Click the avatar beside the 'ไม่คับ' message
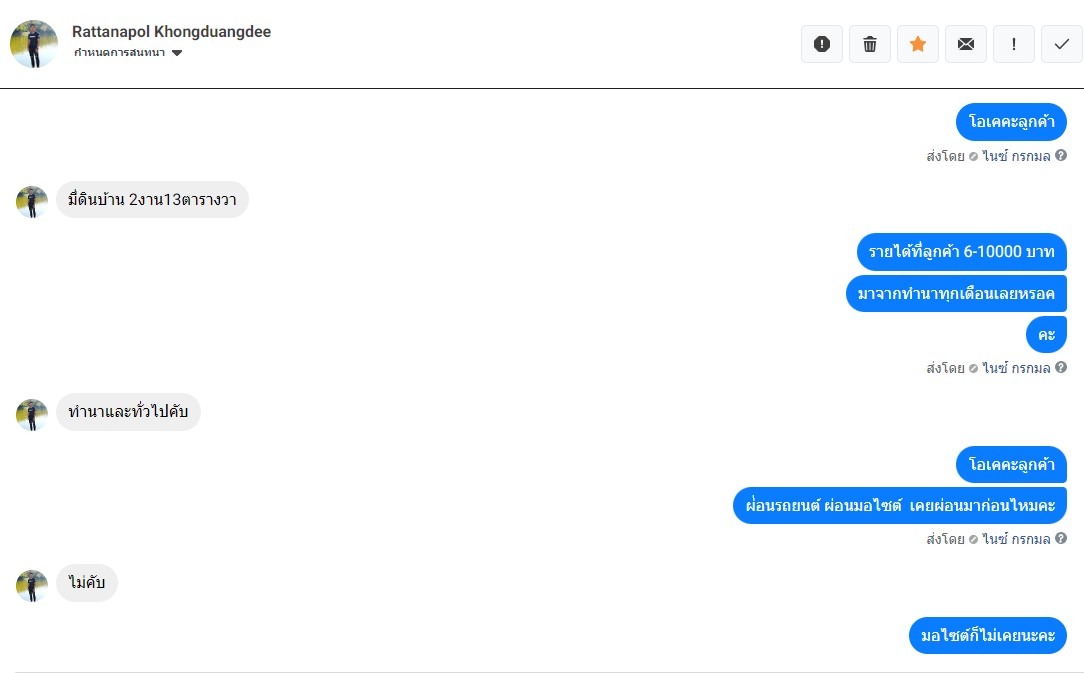 [x=32, y=585]
